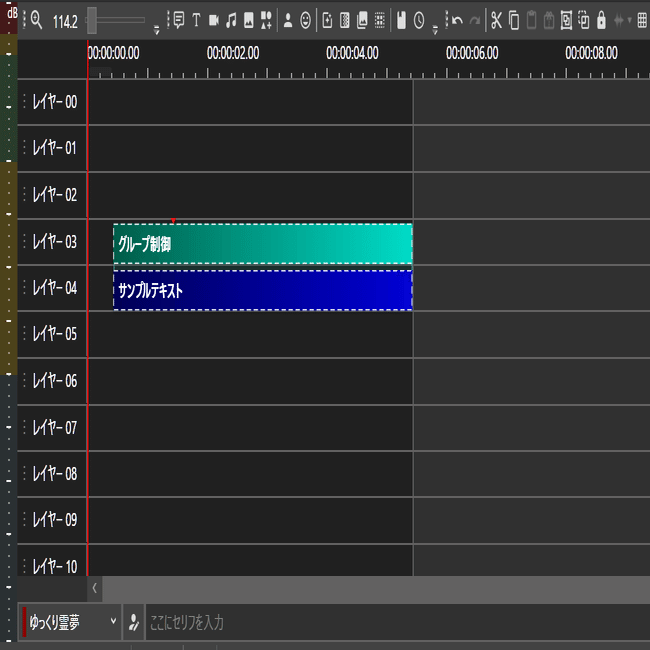Paste from the clipboard icon
The image size is (650, 650).
pyautogui.click(x=531, y=20)
